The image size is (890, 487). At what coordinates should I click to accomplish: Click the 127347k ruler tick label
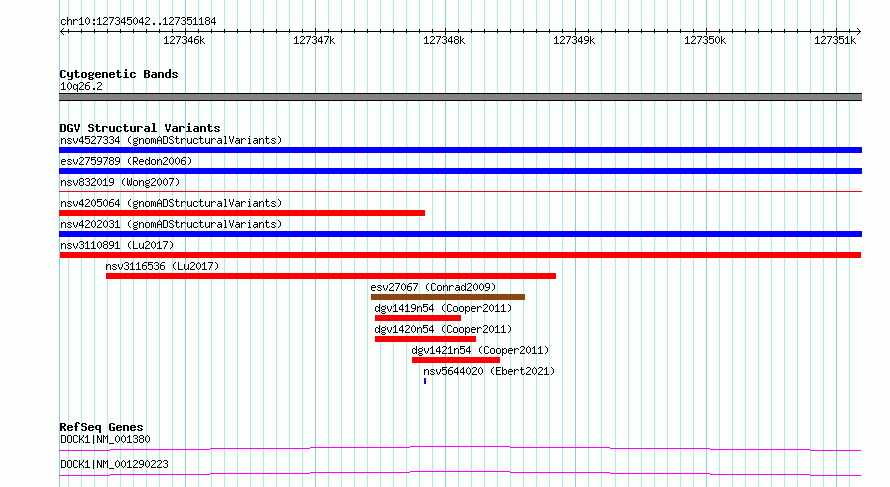point(314,40)
